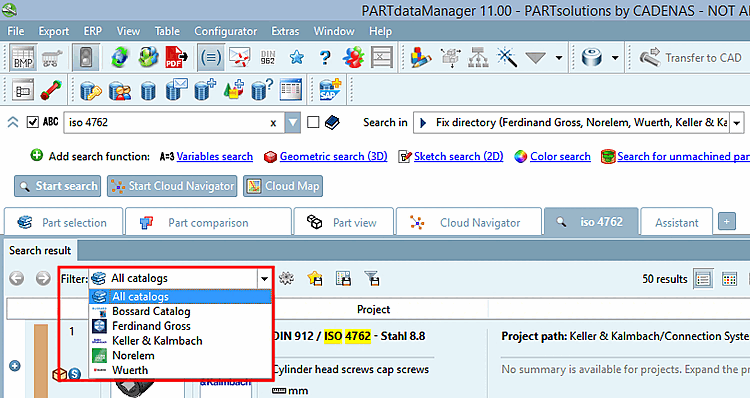
Task: Switch to list view results display
Action: pos(703,279)
